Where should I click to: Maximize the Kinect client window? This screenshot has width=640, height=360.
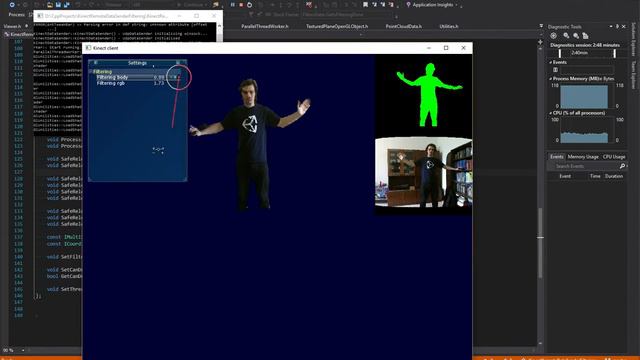coord(446,48)
